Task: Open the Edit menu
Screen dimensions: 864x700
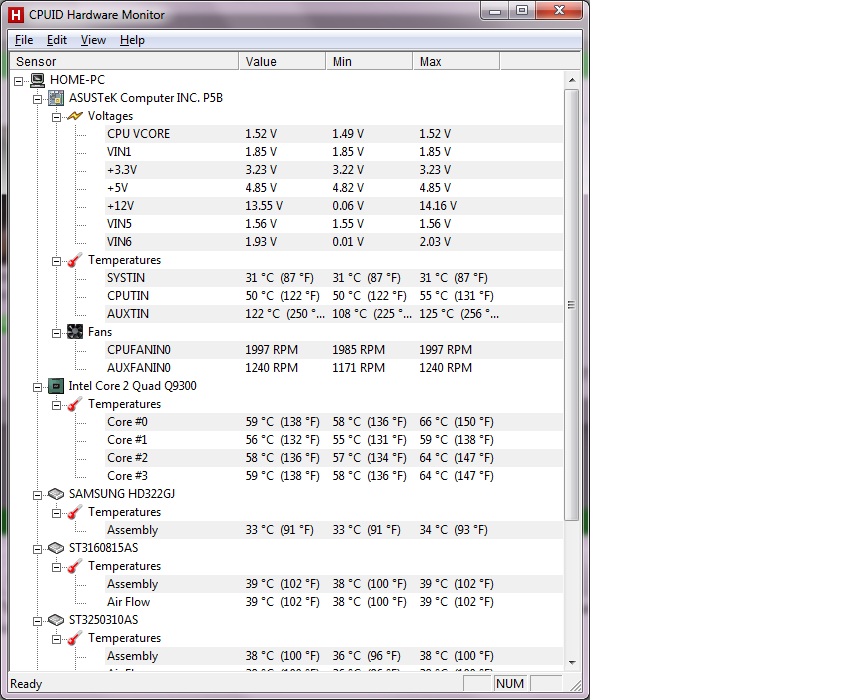Action: point(57,40)
